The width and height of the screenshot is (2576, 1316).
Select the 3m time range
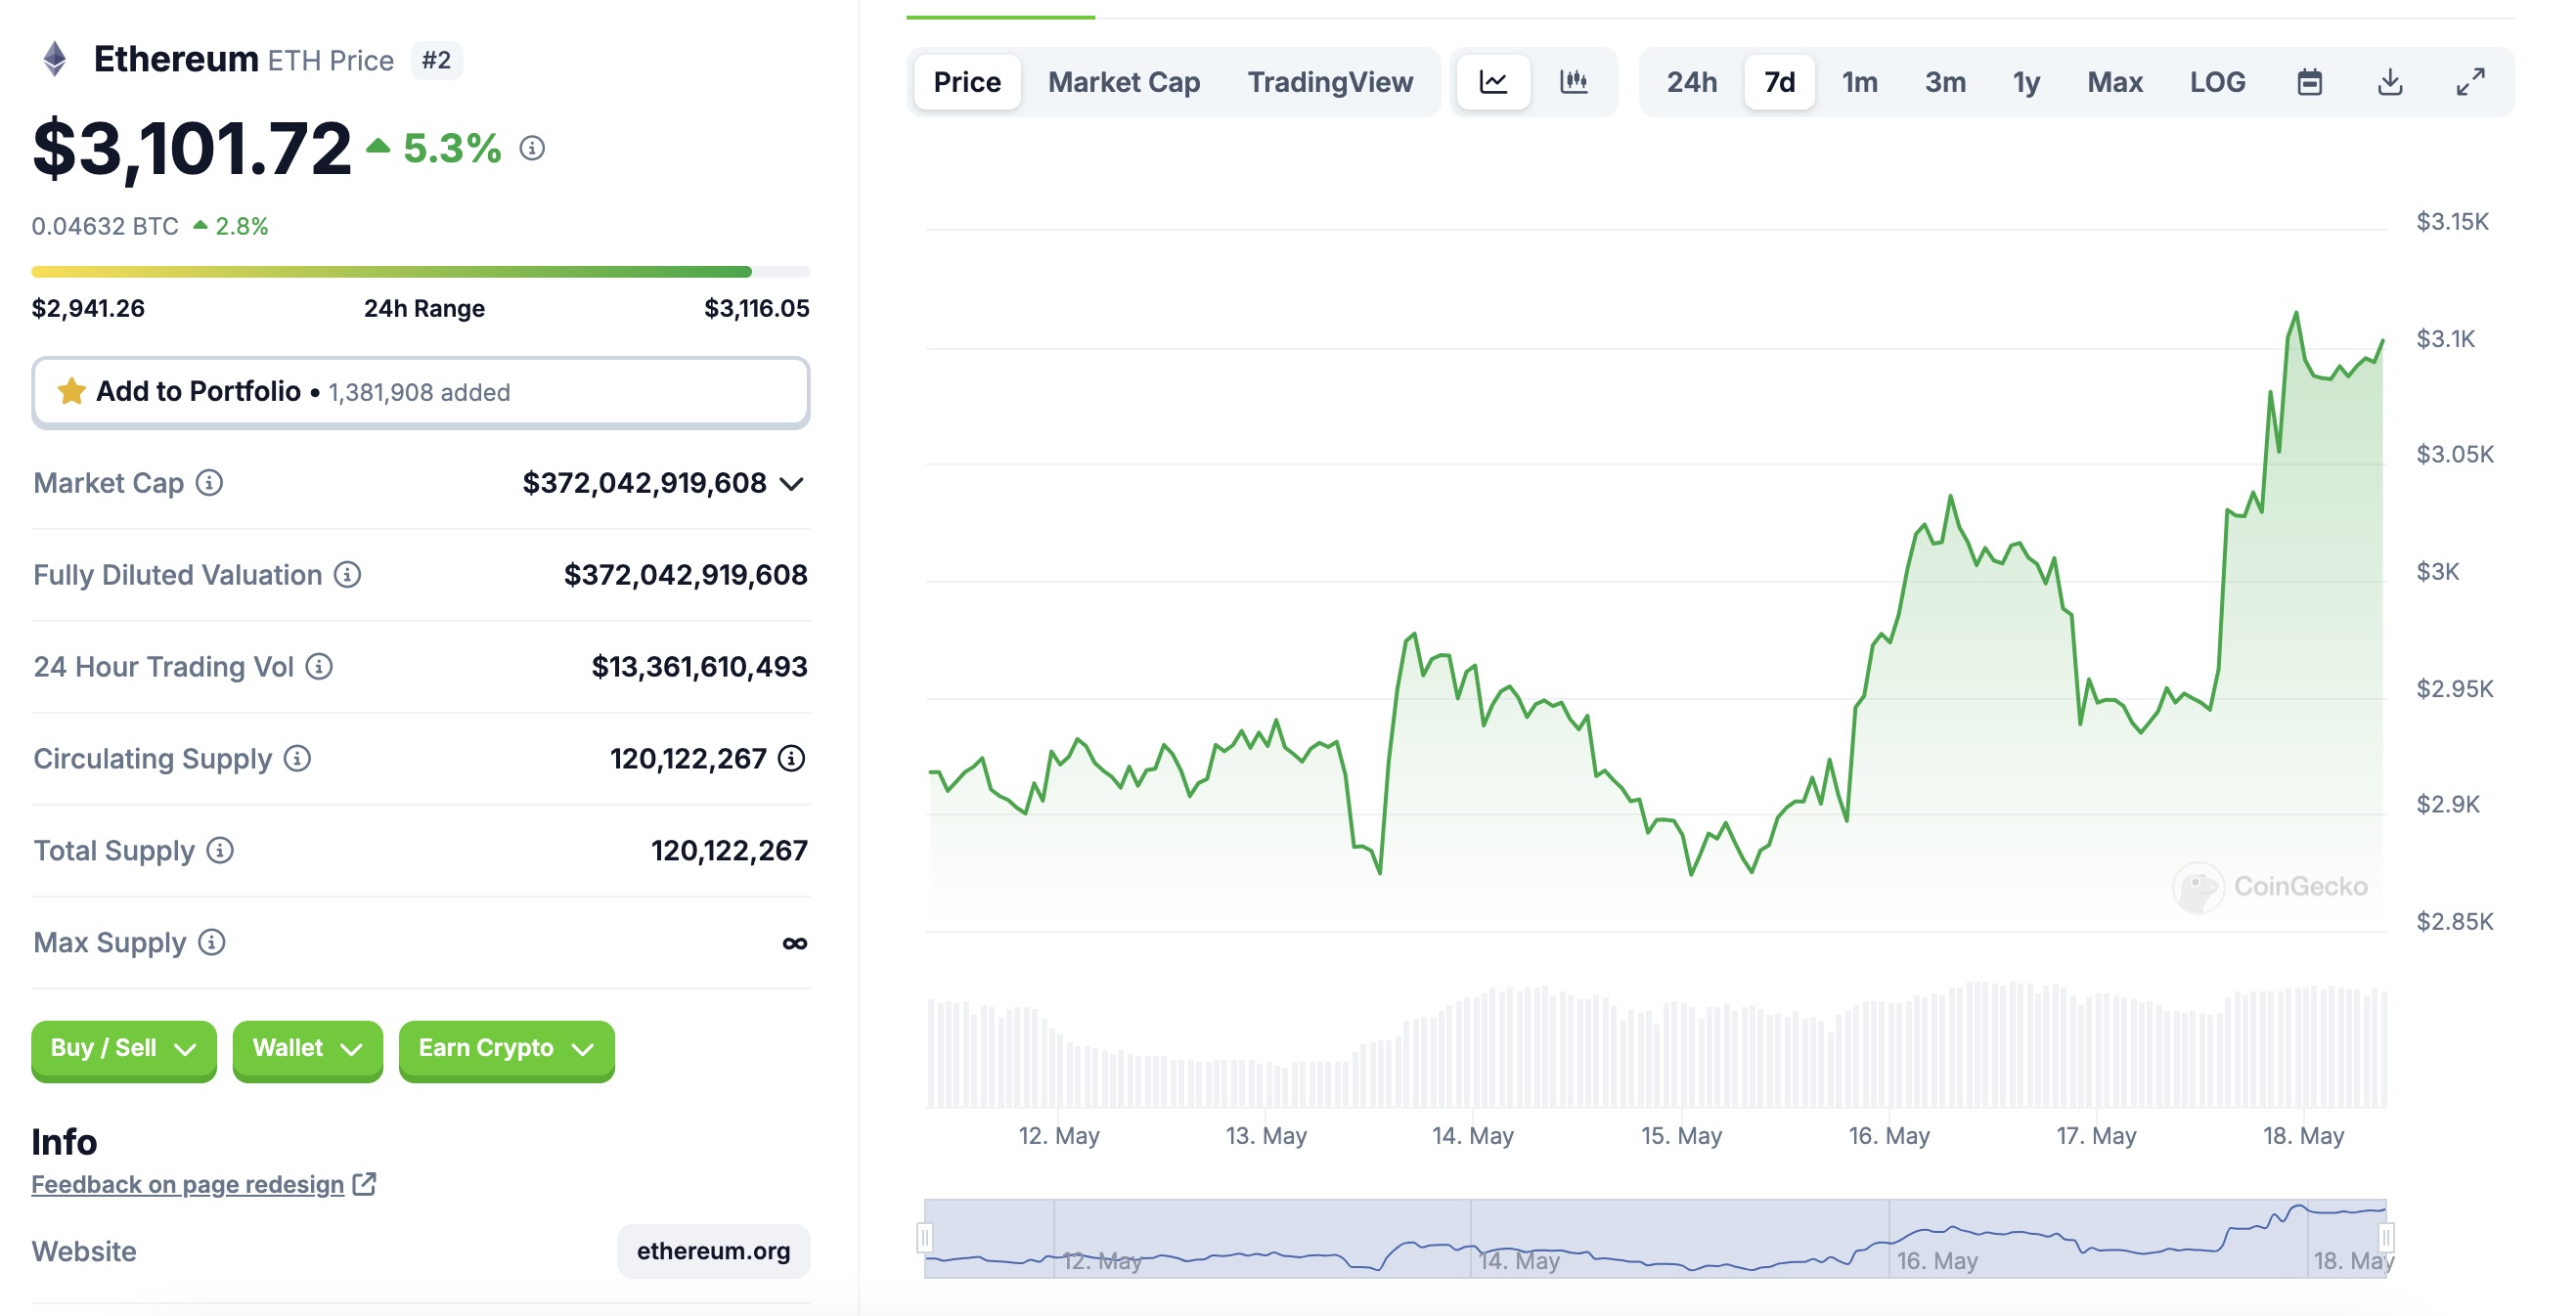1945,82
